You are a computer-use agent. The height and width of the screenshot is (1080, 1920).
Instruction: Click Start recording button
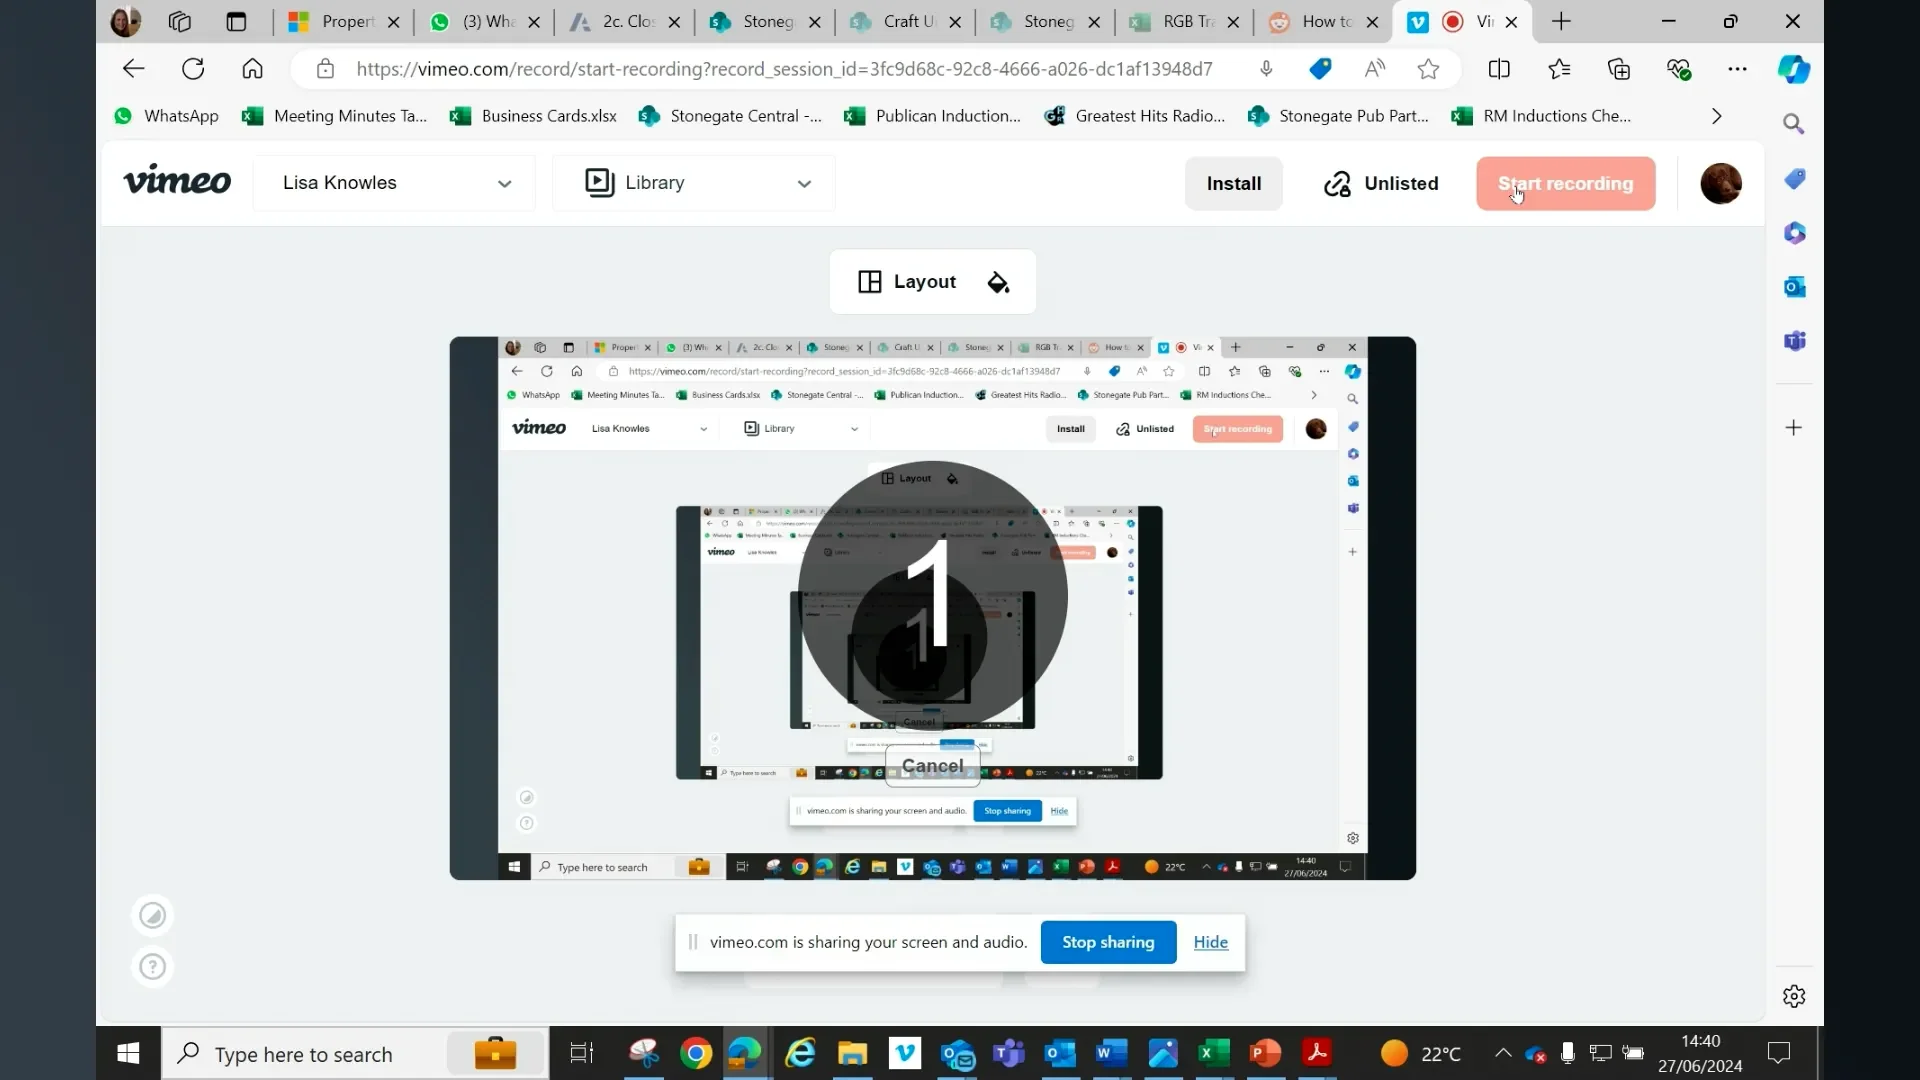point(1565,184)
